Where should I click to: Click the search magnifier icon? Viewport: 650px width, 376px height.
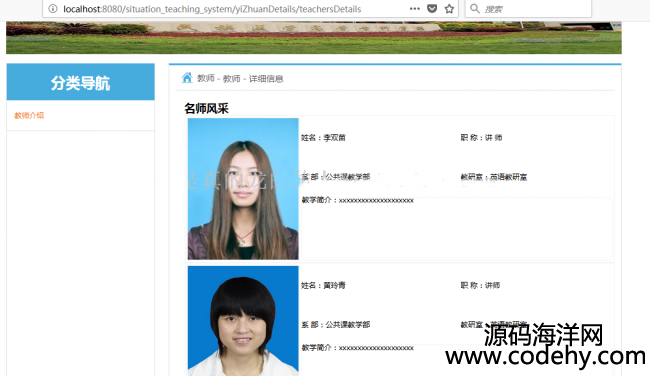click(x=475, y=9)
